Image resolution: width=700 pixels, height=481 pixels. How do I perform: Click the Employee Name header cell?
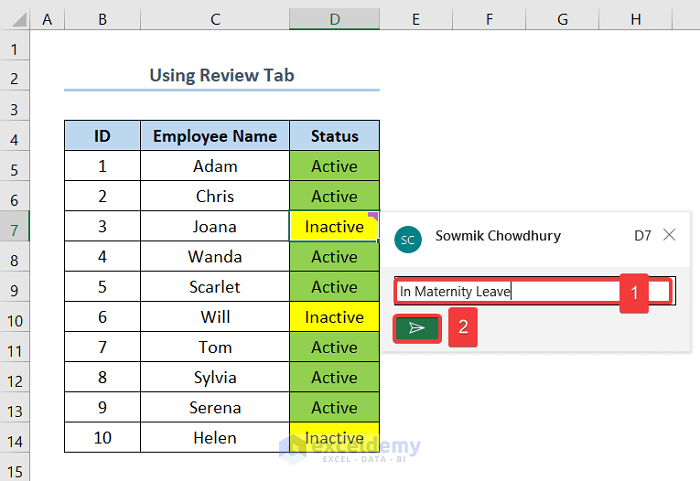click(215, 136)
